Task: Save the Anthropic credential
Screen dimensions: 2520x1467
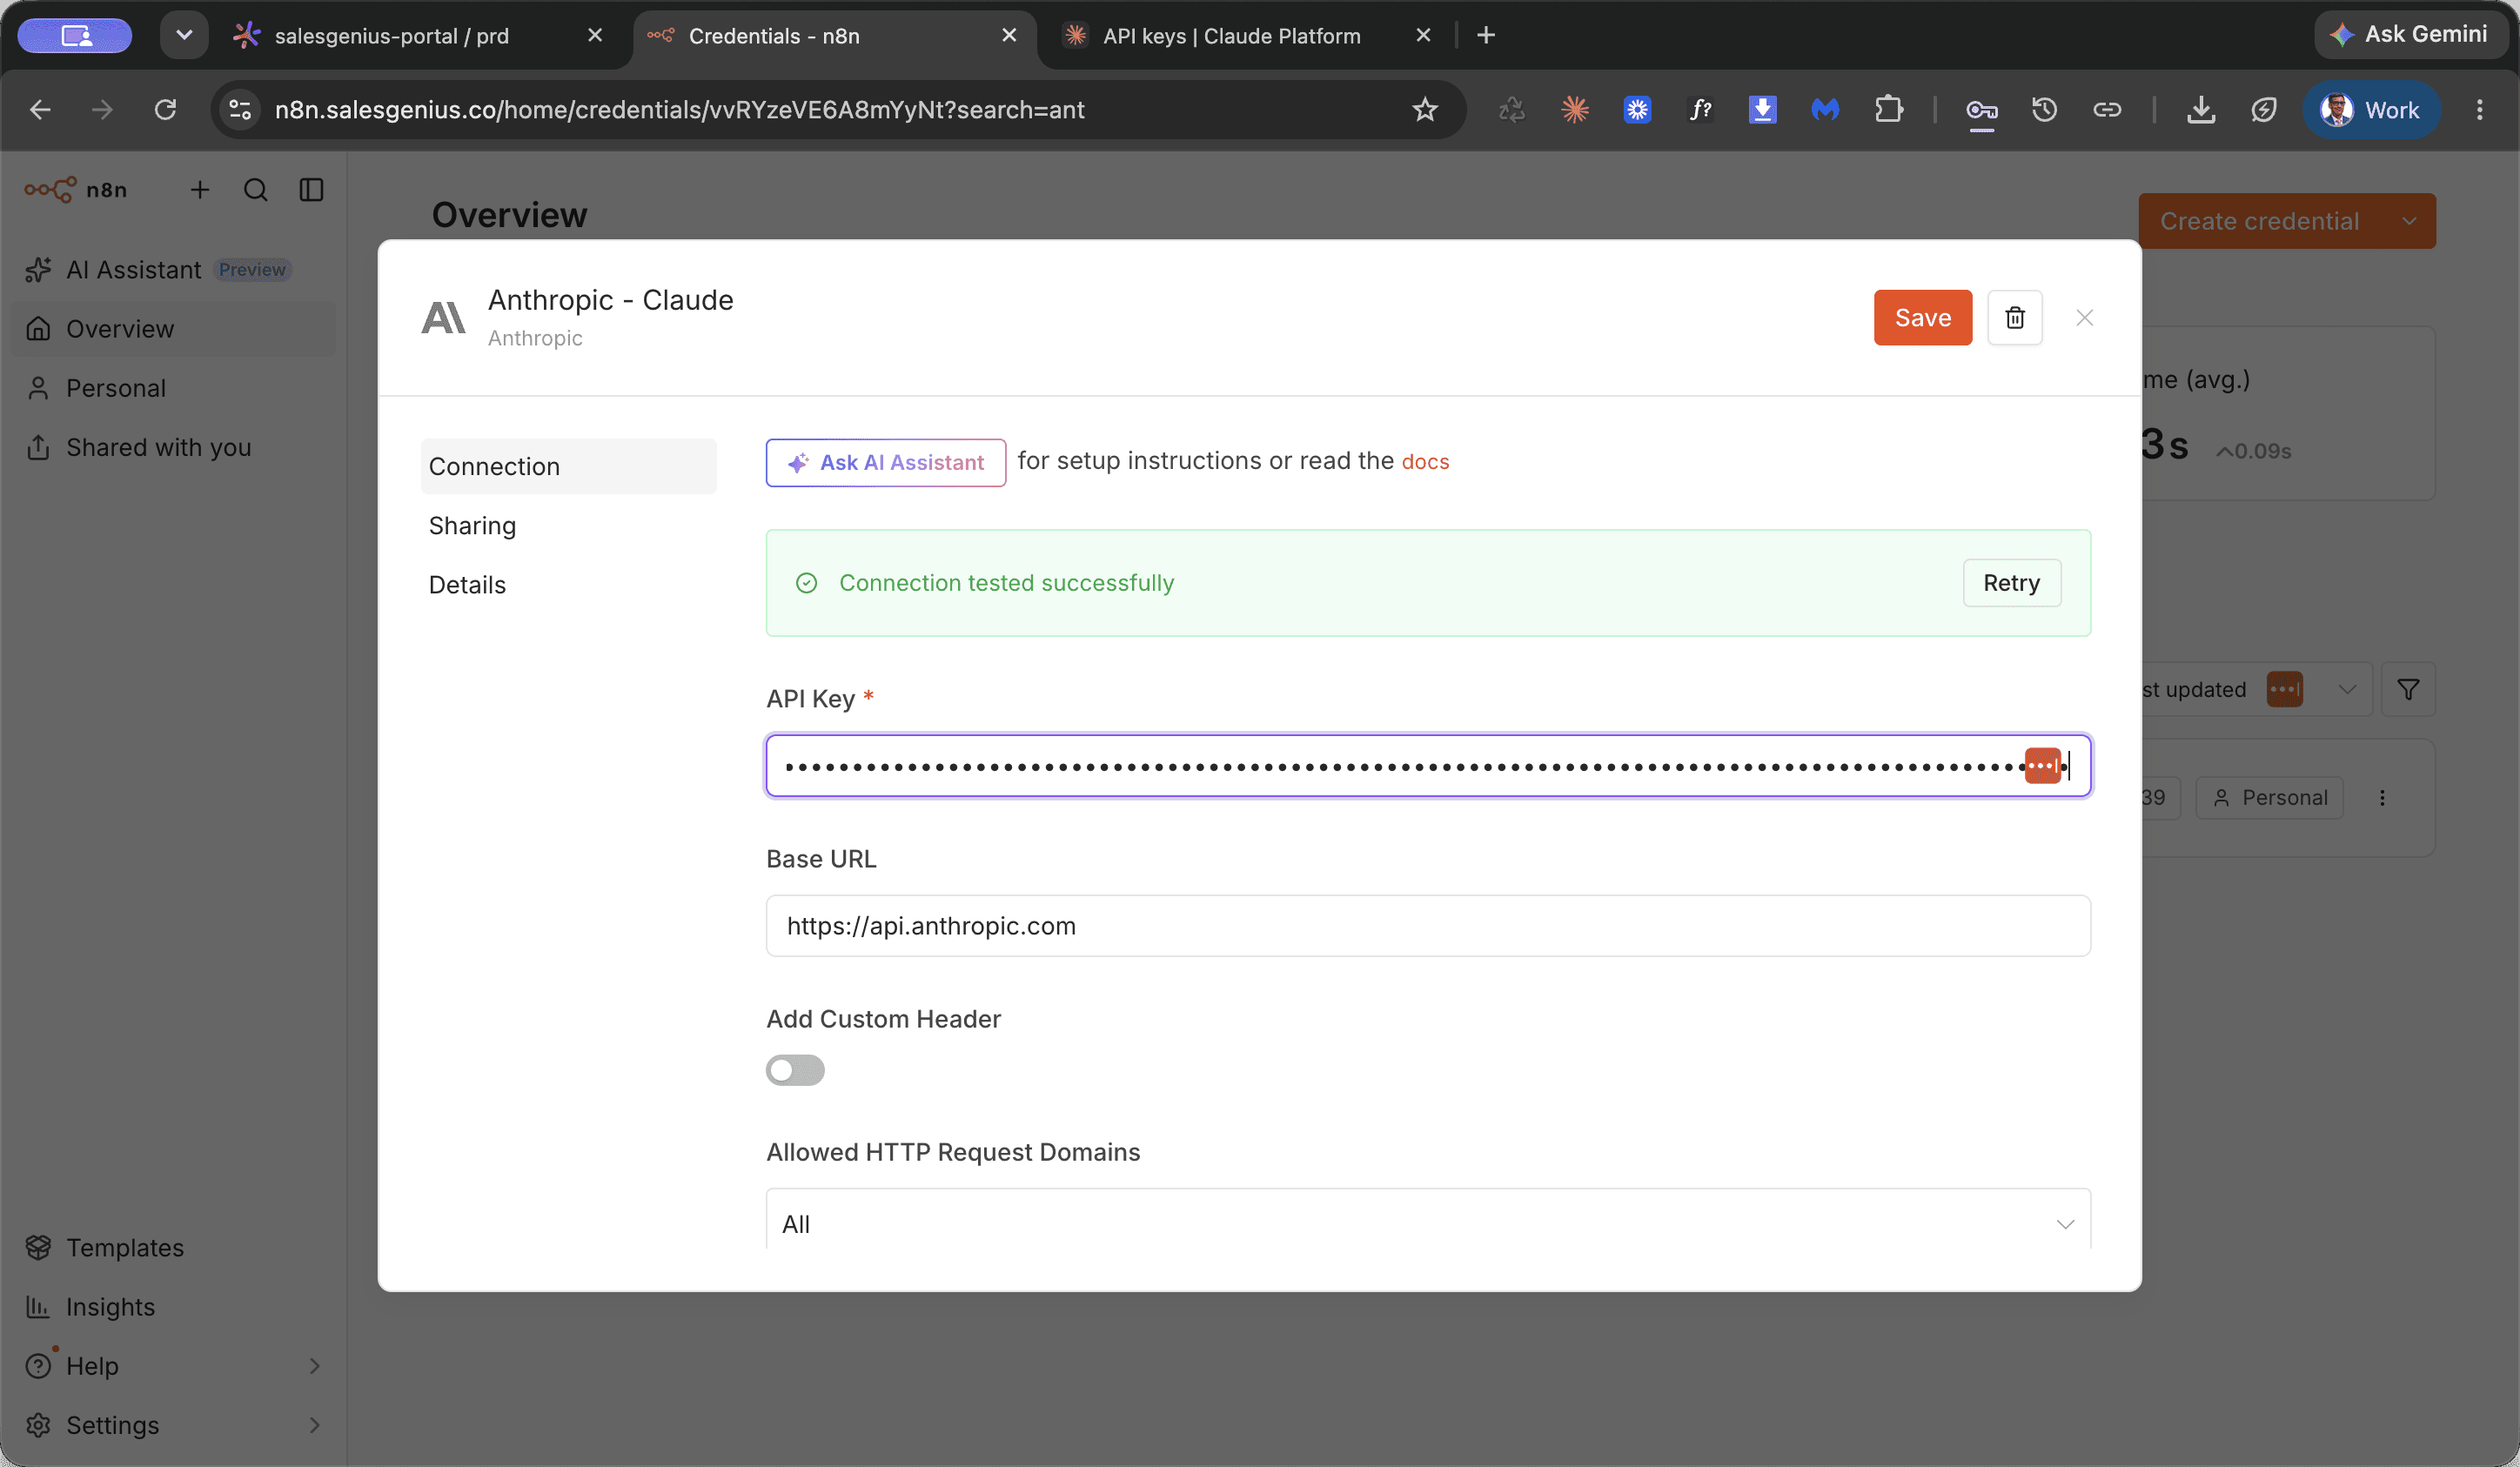Action: tap(1922, 317)
